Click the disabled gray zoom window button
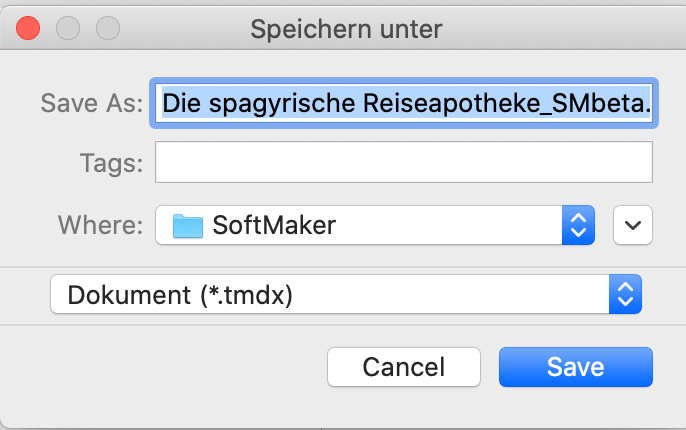The height and width of the screenshot is (430, 686). (108, 28)
